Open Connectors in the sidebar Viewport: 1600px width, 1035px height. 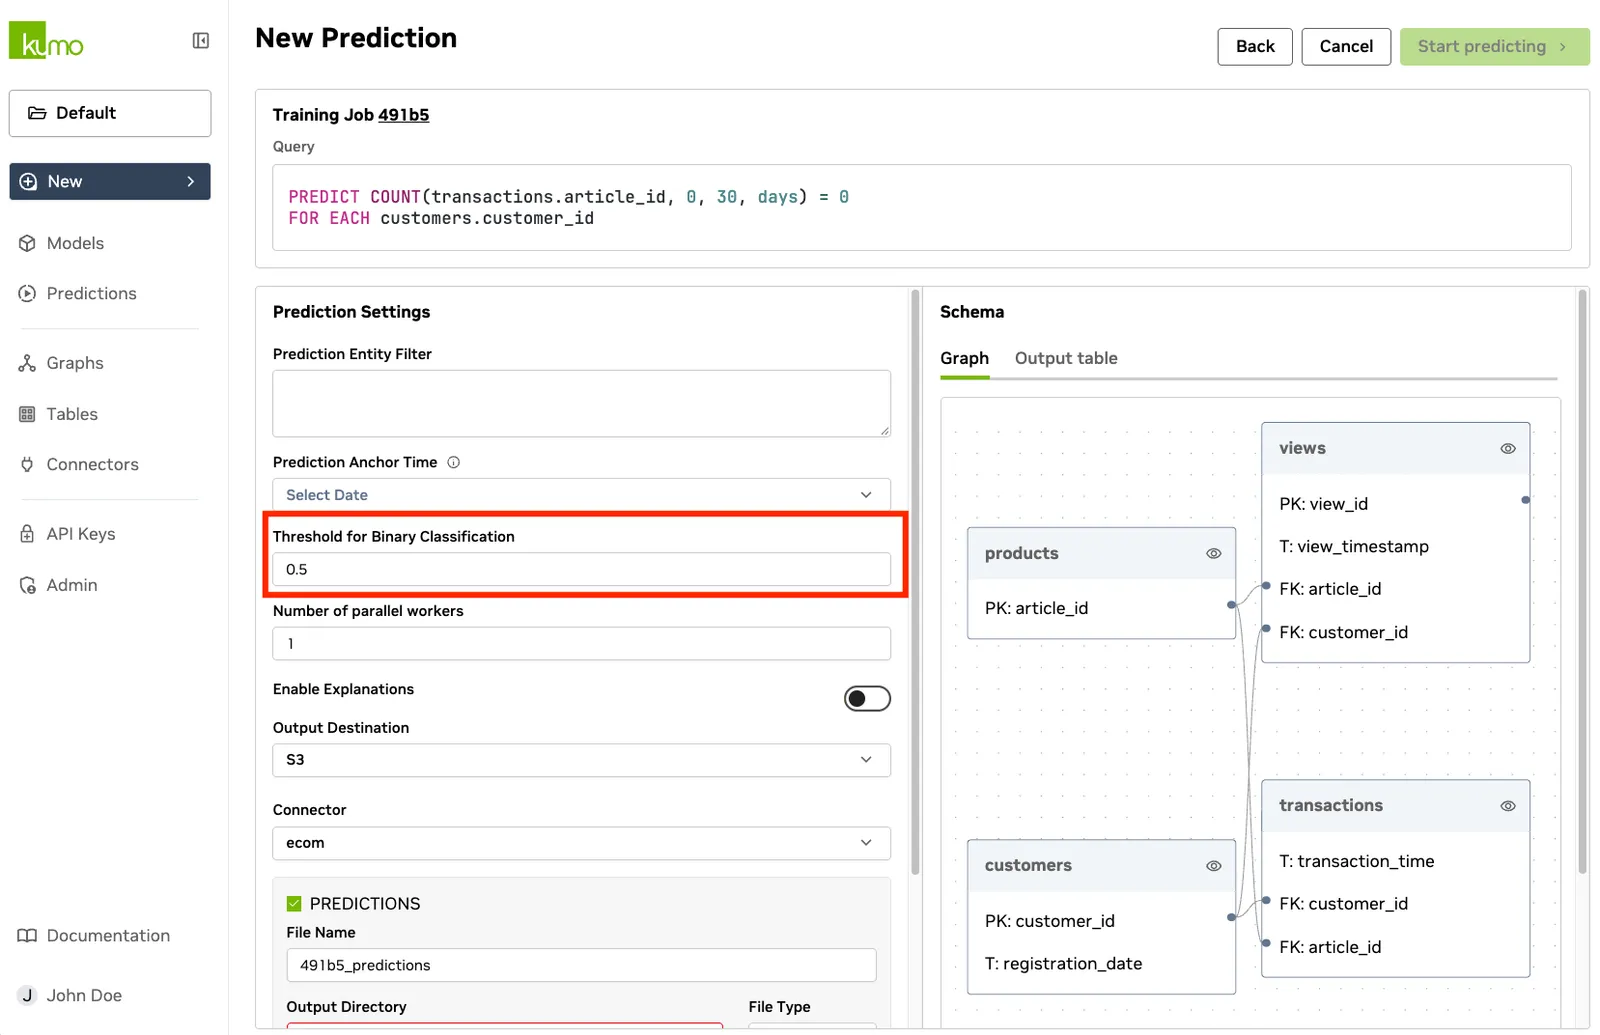click(x=92, y=464)
